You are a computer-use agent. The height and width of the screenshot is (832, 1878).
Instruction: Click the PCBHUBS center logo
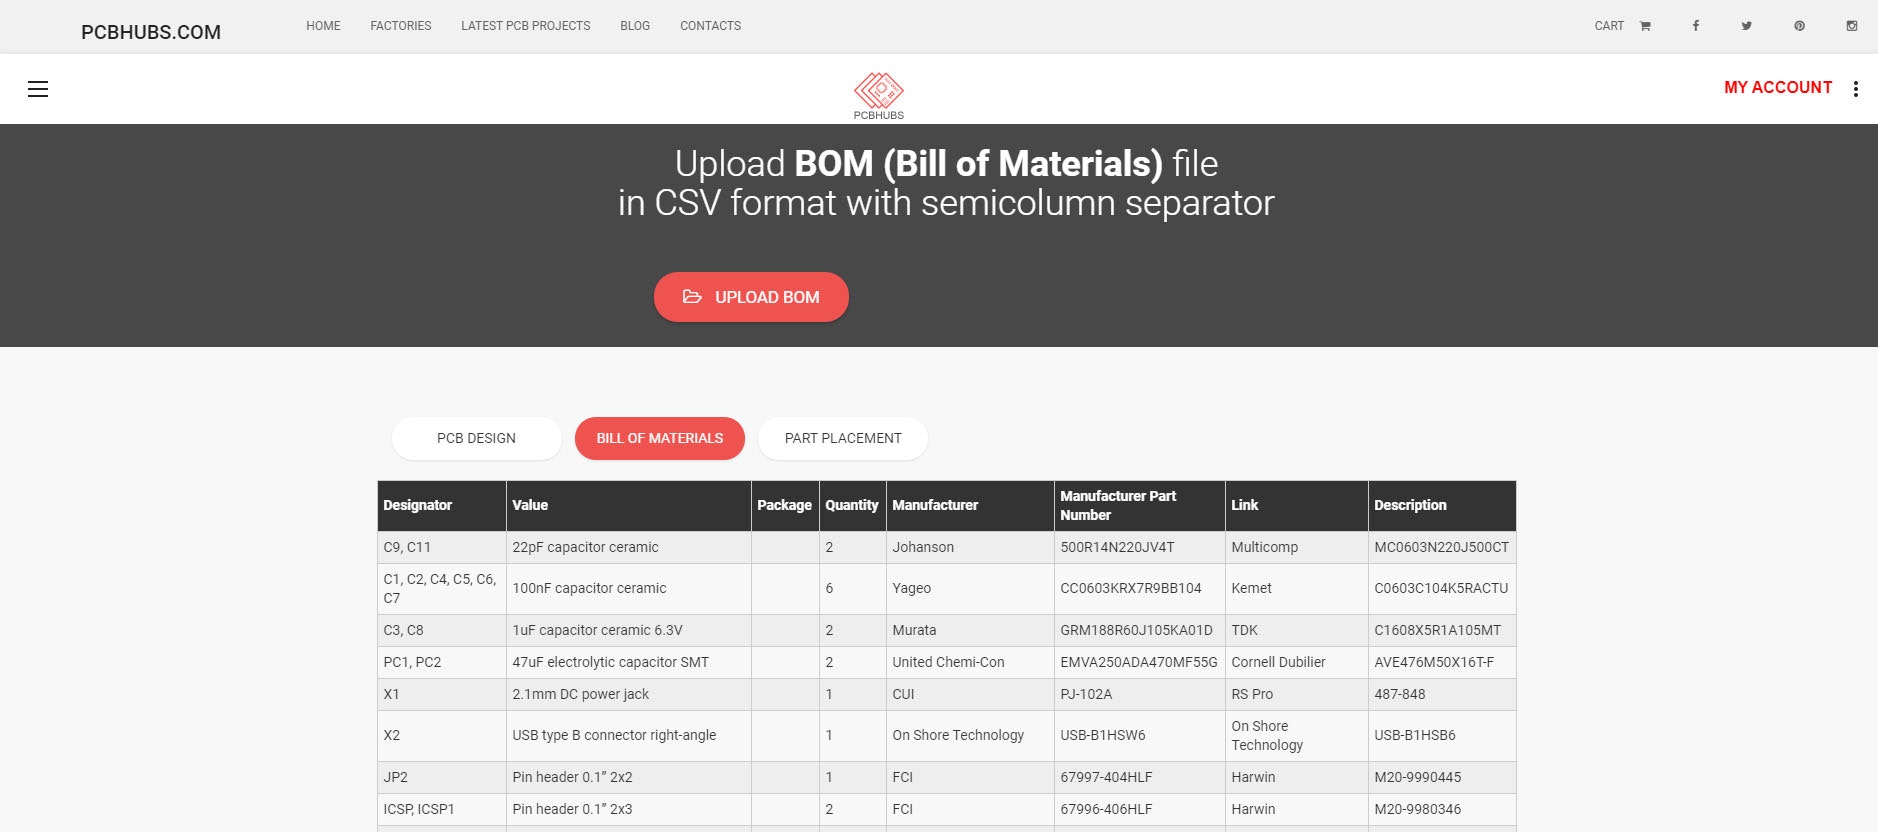[879, 96]
